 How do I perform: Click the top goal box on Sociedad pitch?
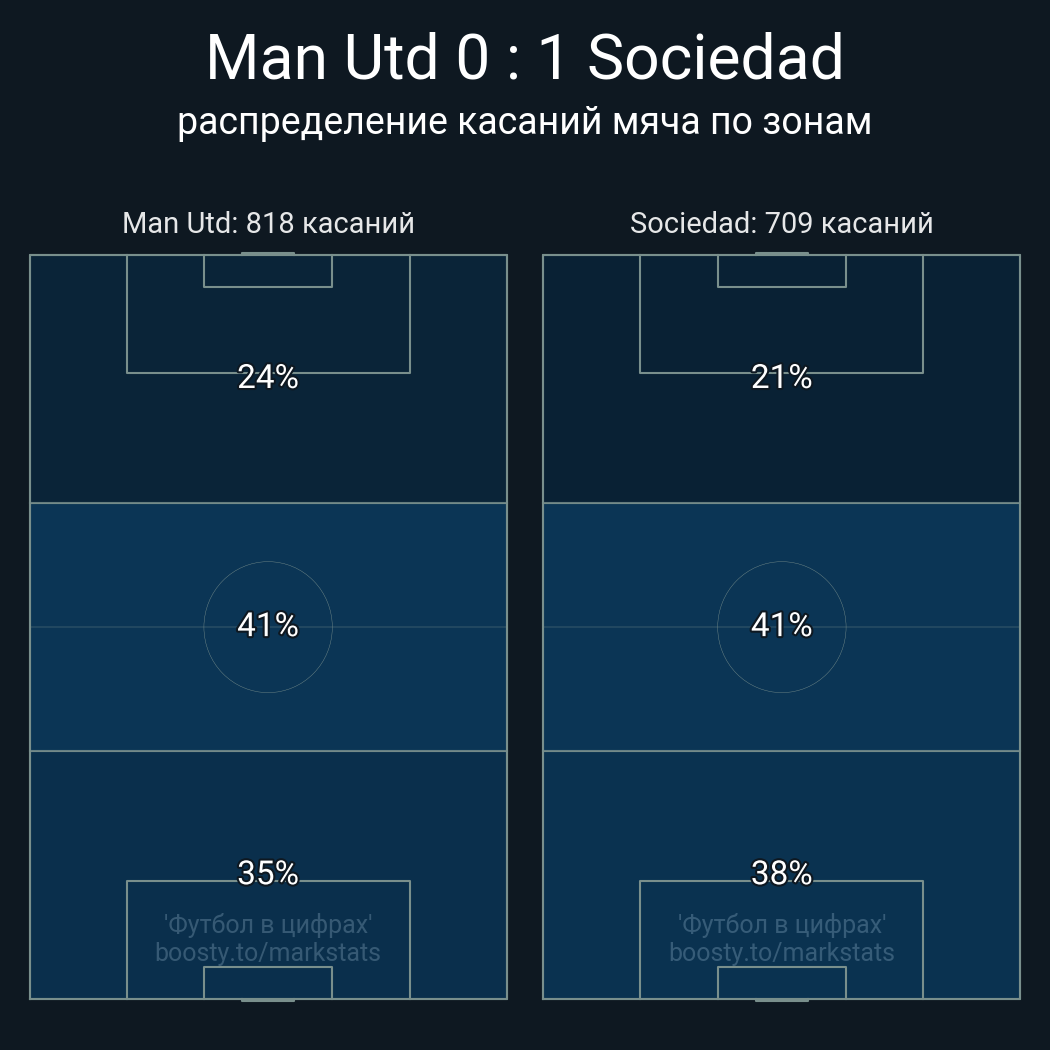(781, 271)
